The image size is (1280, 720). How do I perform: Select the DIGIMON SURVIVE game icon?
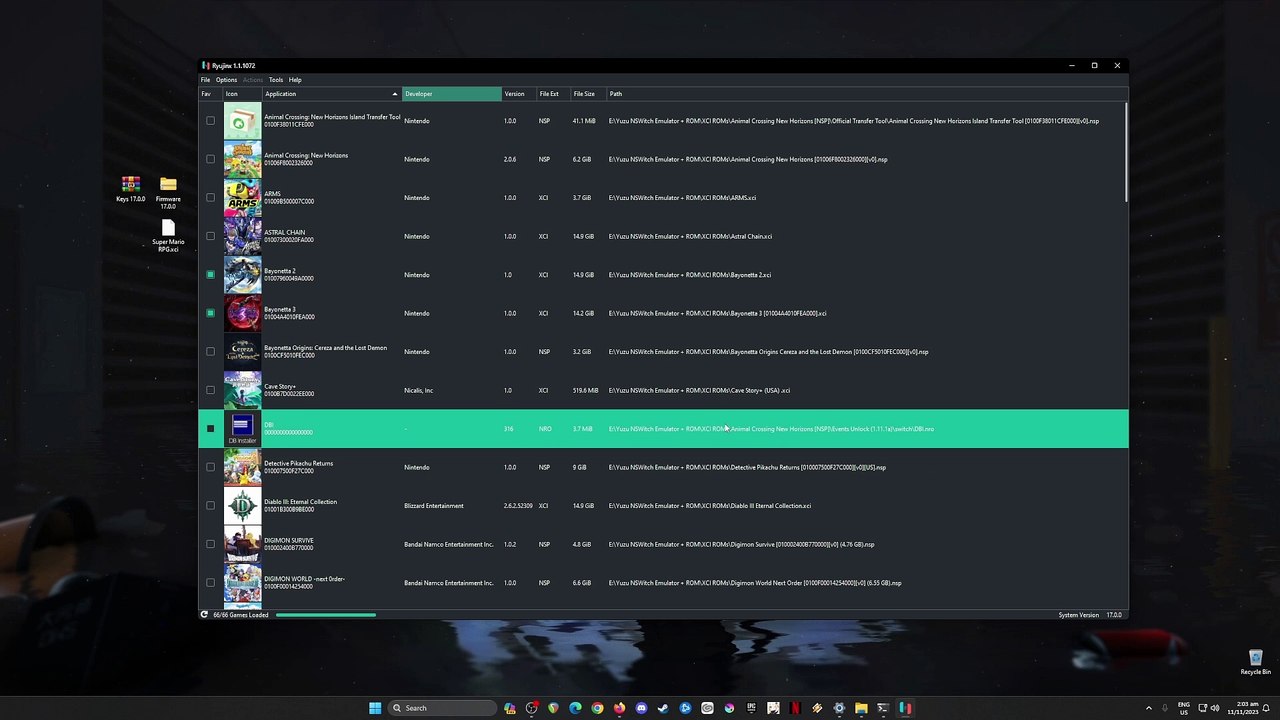[242, 544]
